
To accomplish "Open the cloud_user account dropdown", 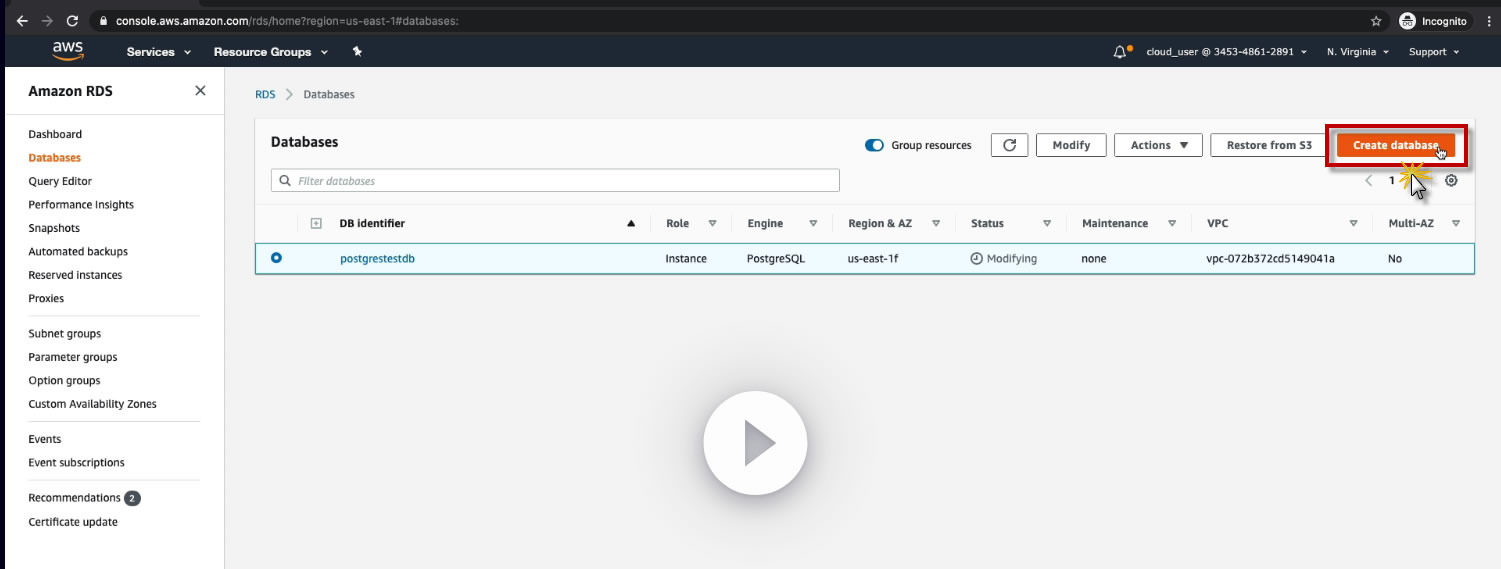I will (1226, 51).
